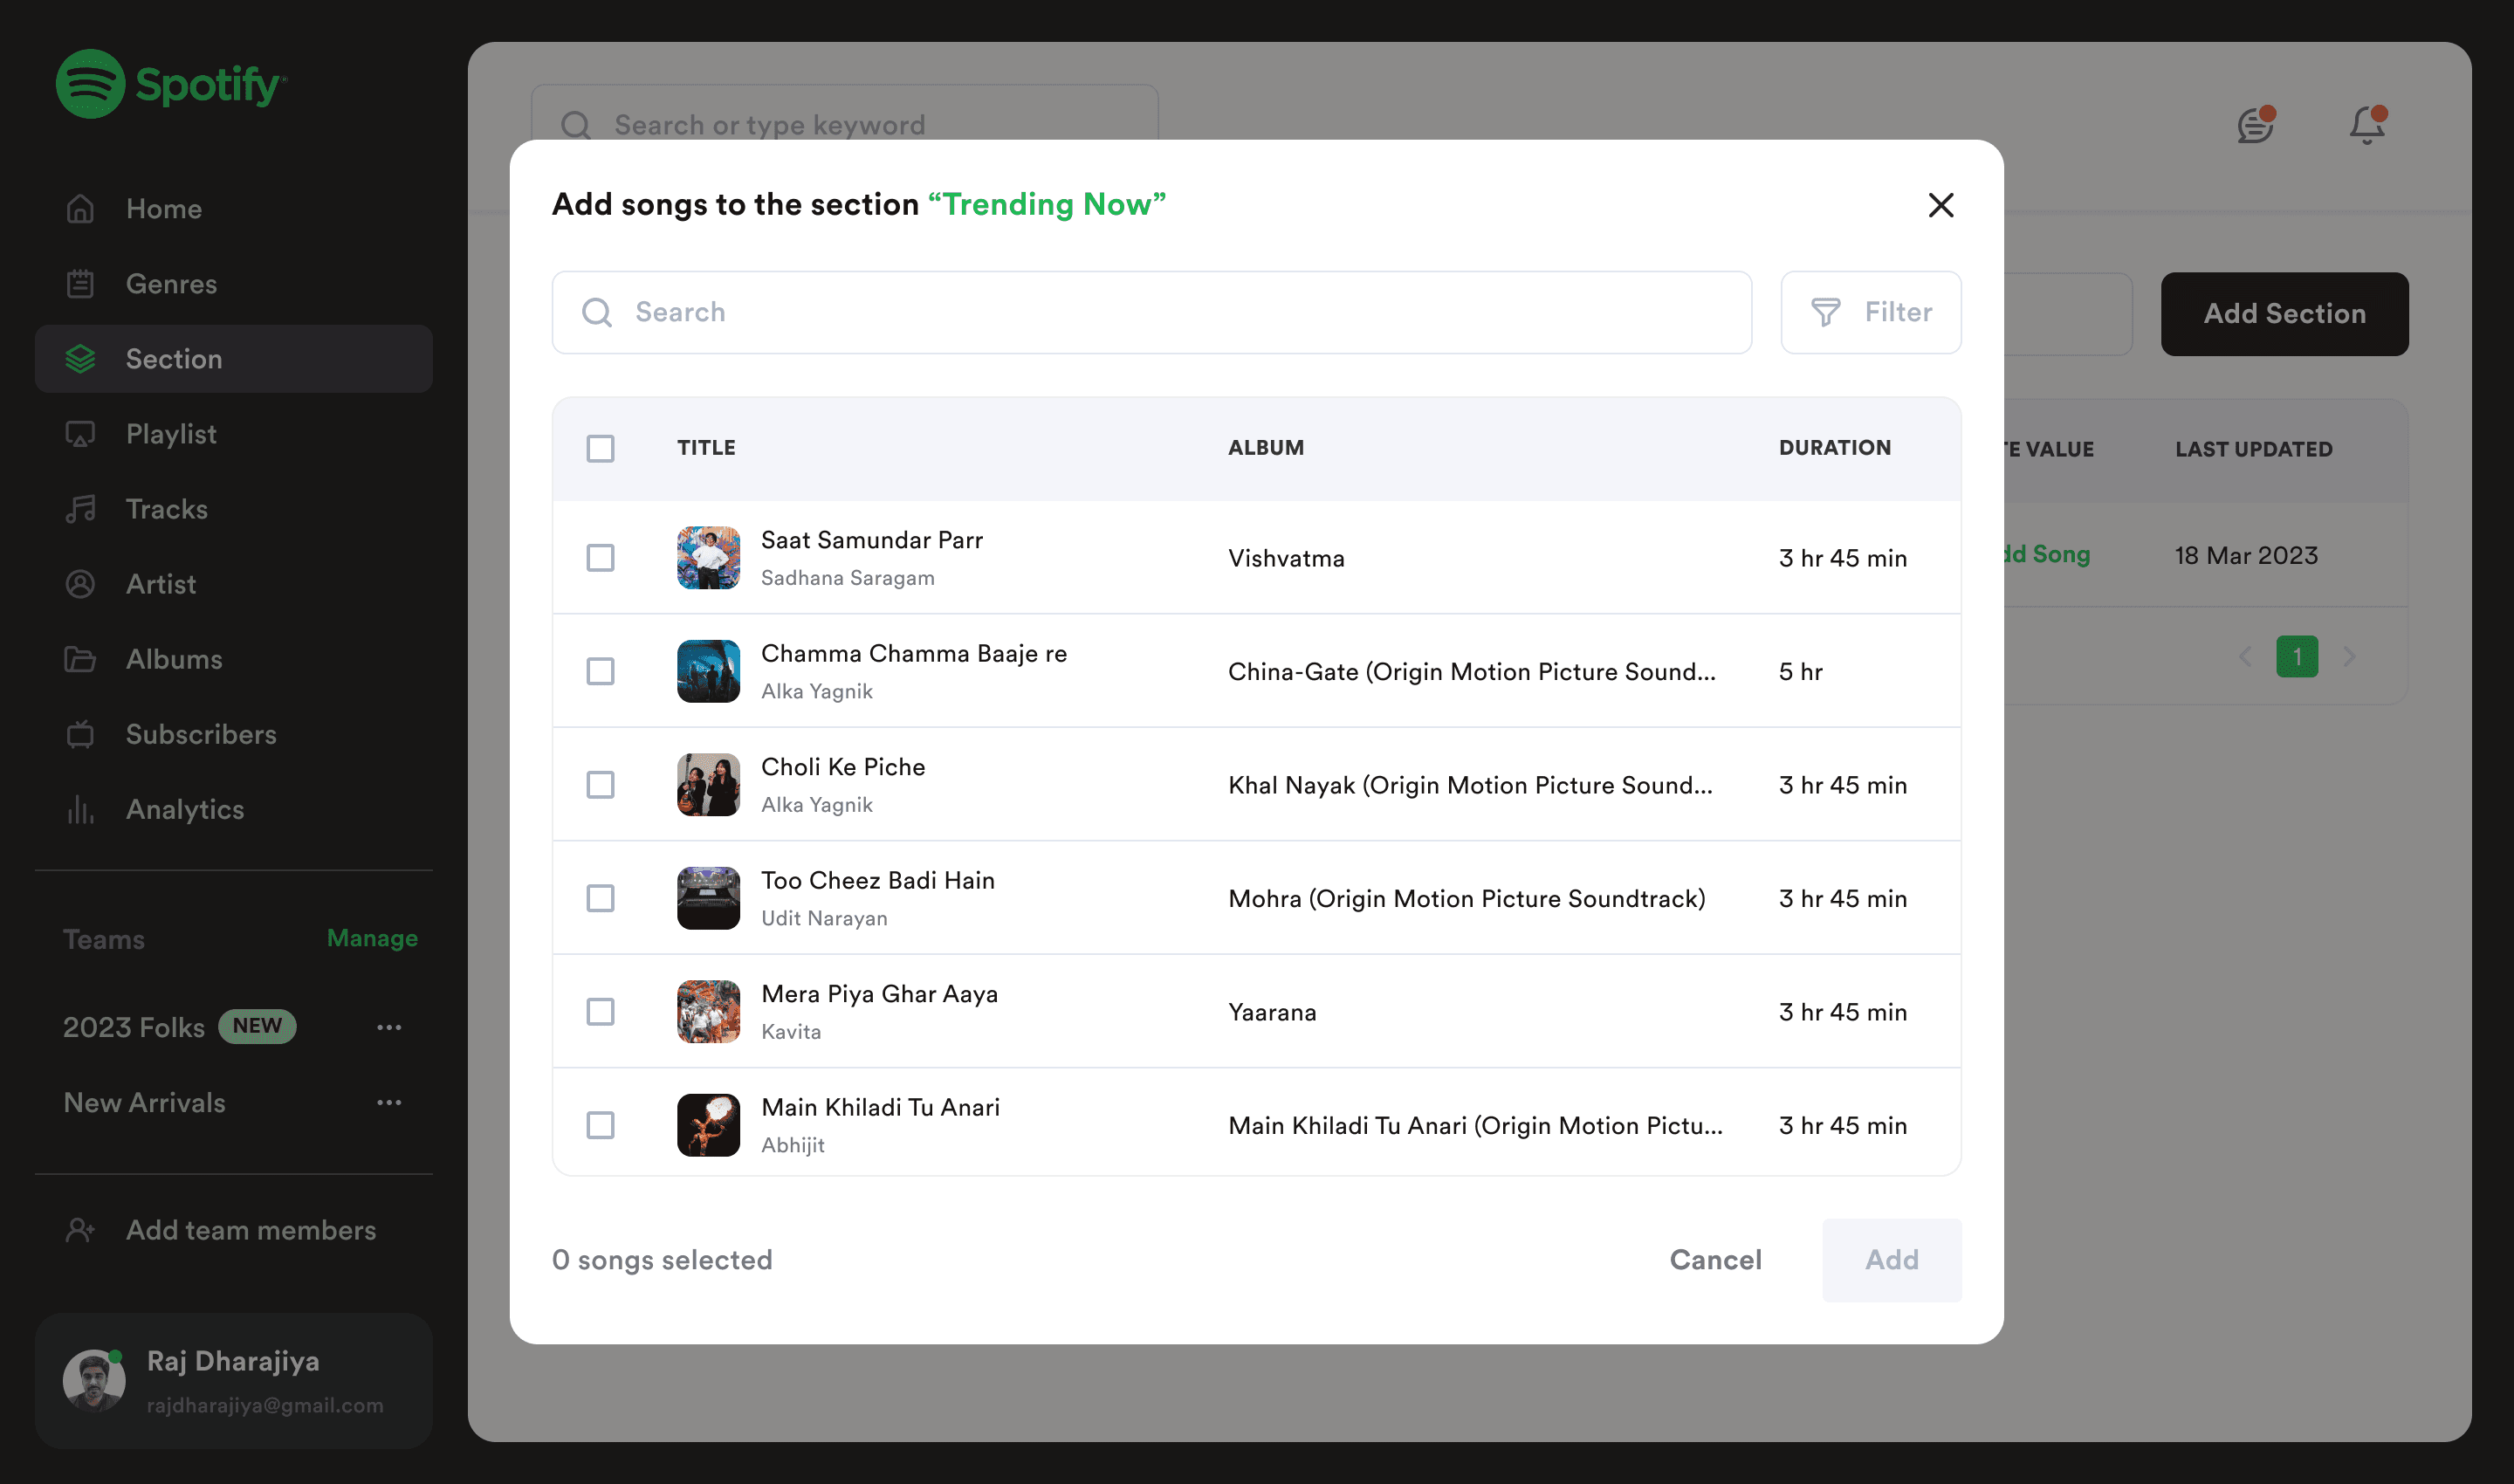
Task: Click previous page arrow in background table
Action: click(2245, 656)
